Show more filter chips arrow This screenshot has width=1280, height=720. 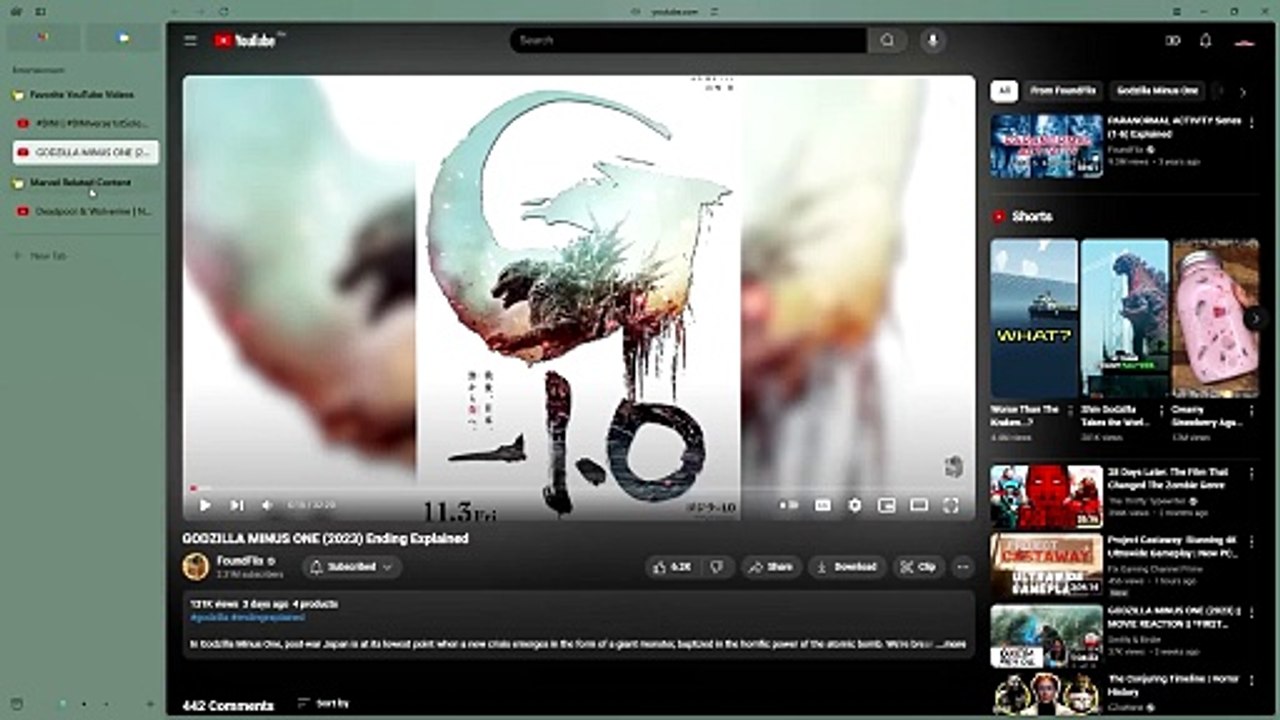click(x=1243, y=92)
